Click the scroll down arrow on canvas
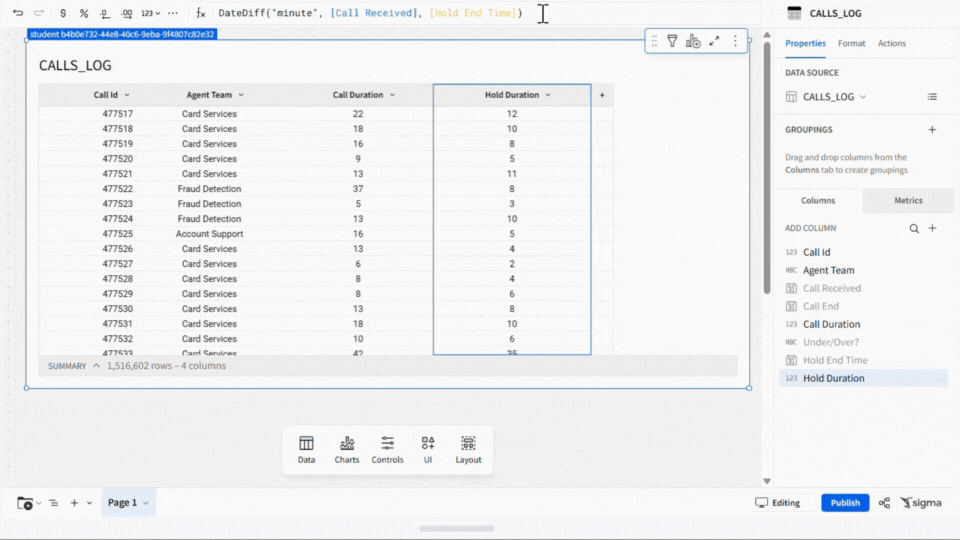 pyautogui.click(x=767, y=481)
